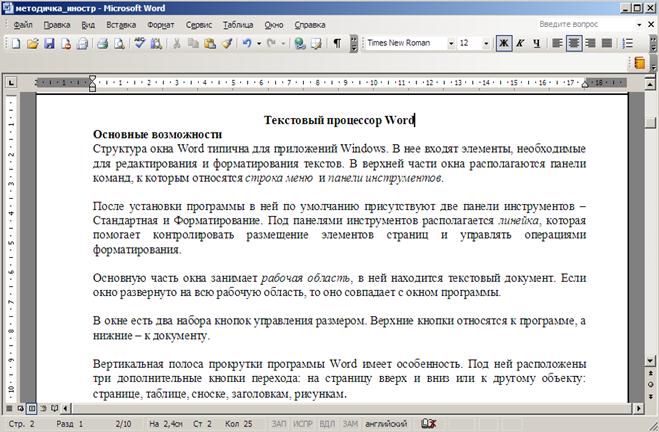Click the vertical scrollbar thumb
Image resolution: width=659 pixels, height=432 pixels.
(651, 121)
